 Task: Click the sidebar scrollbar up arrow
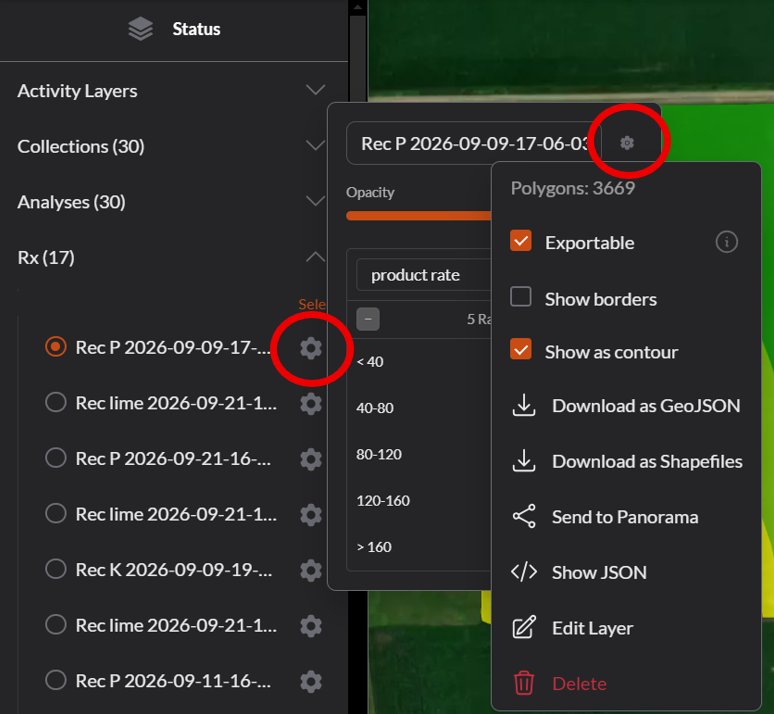[x=357, y=7]
